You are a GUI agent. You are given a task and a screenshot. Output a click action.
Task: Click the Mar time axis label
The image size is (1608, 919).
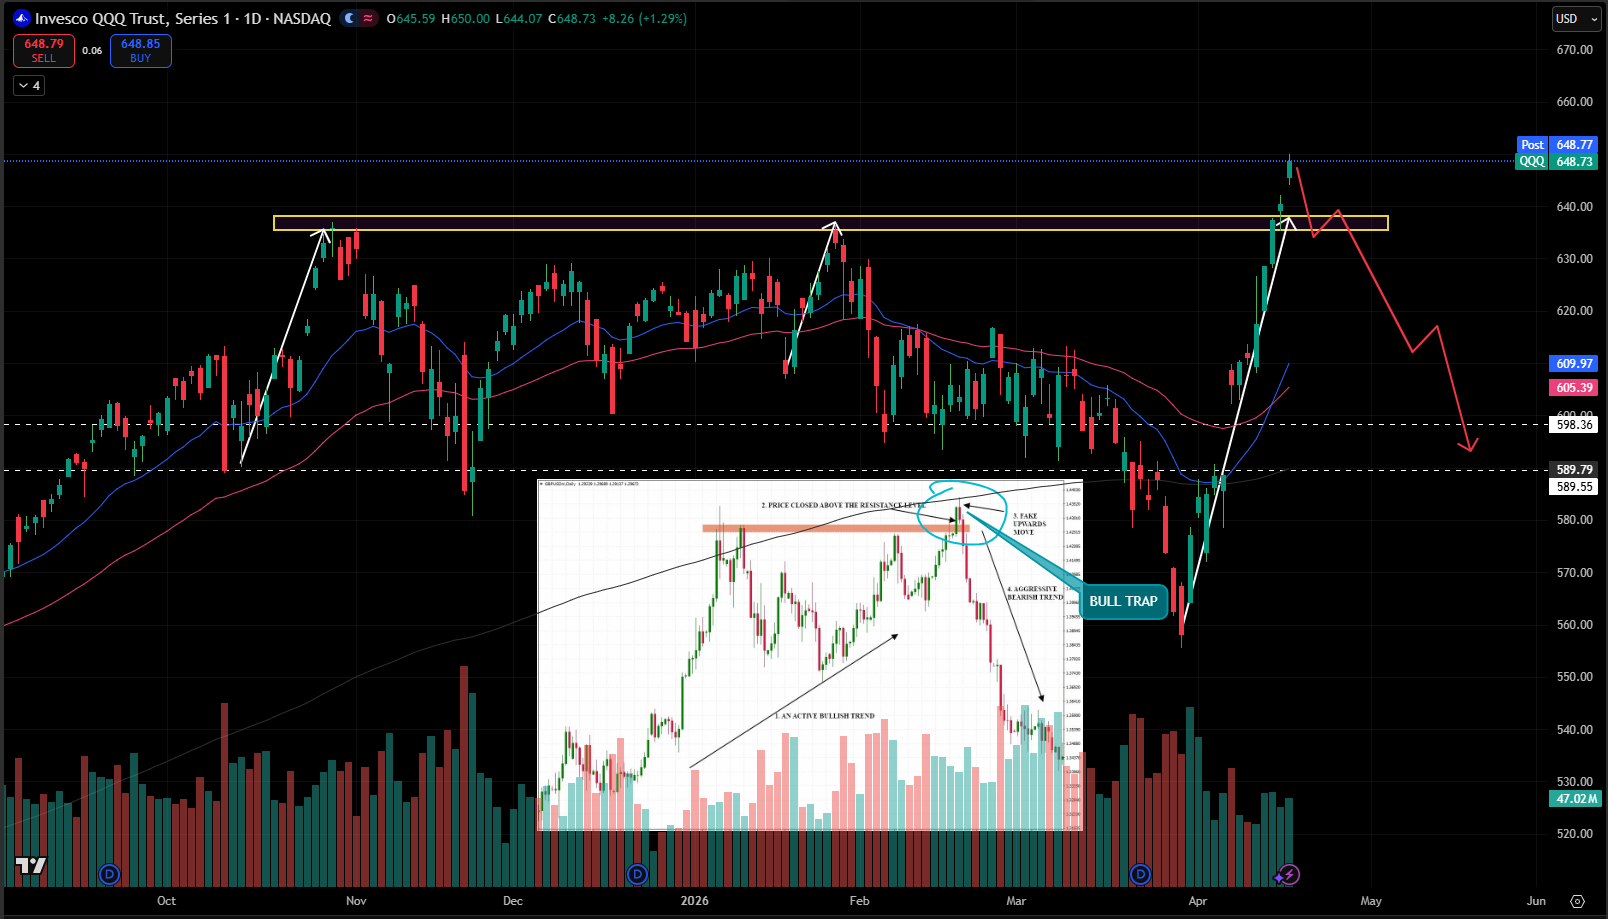[x=1016, y=901]
